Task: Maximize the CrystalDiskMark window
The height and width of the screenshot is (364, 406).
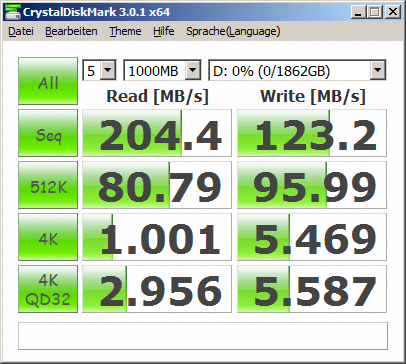Action: click(375, 12)
